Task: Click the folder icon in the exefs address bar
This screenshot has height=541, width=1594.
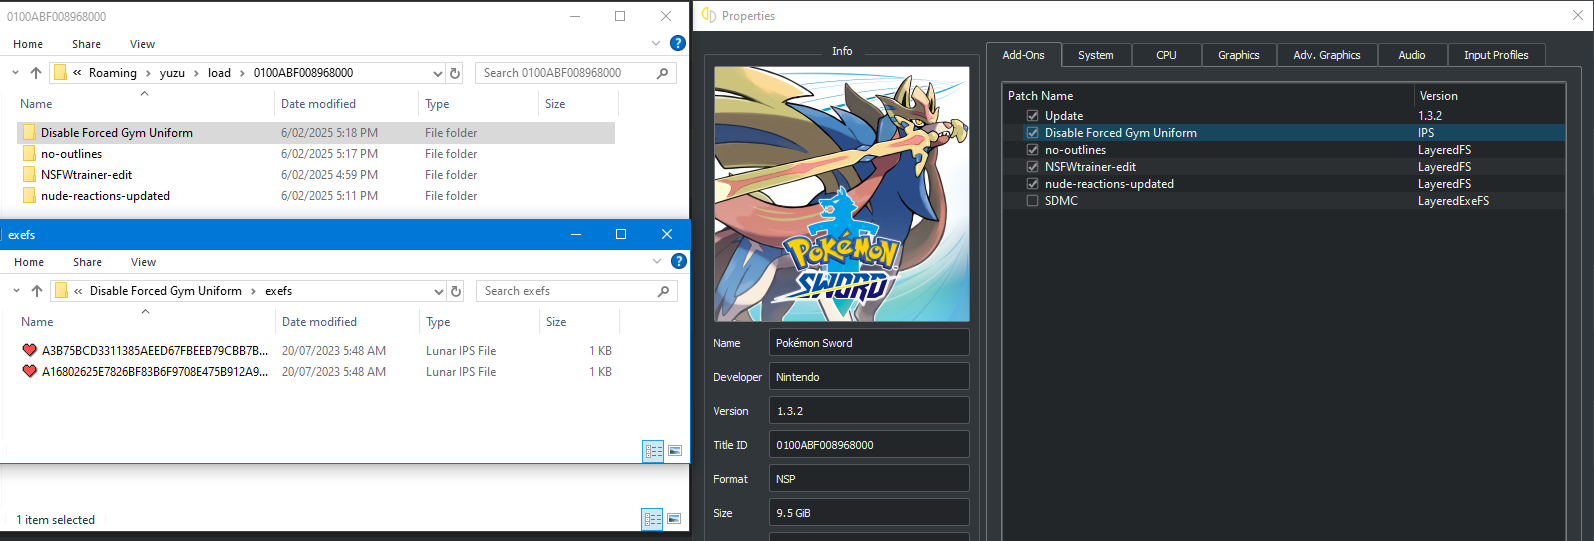Action: (x=62, y=291)
